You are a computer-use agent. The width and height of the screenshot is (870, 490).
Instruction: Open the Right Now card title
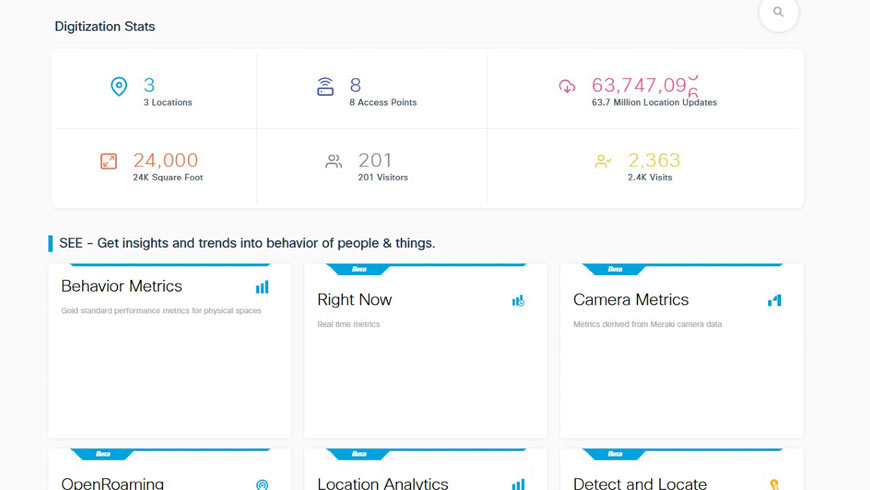click(x=355, y=300)
